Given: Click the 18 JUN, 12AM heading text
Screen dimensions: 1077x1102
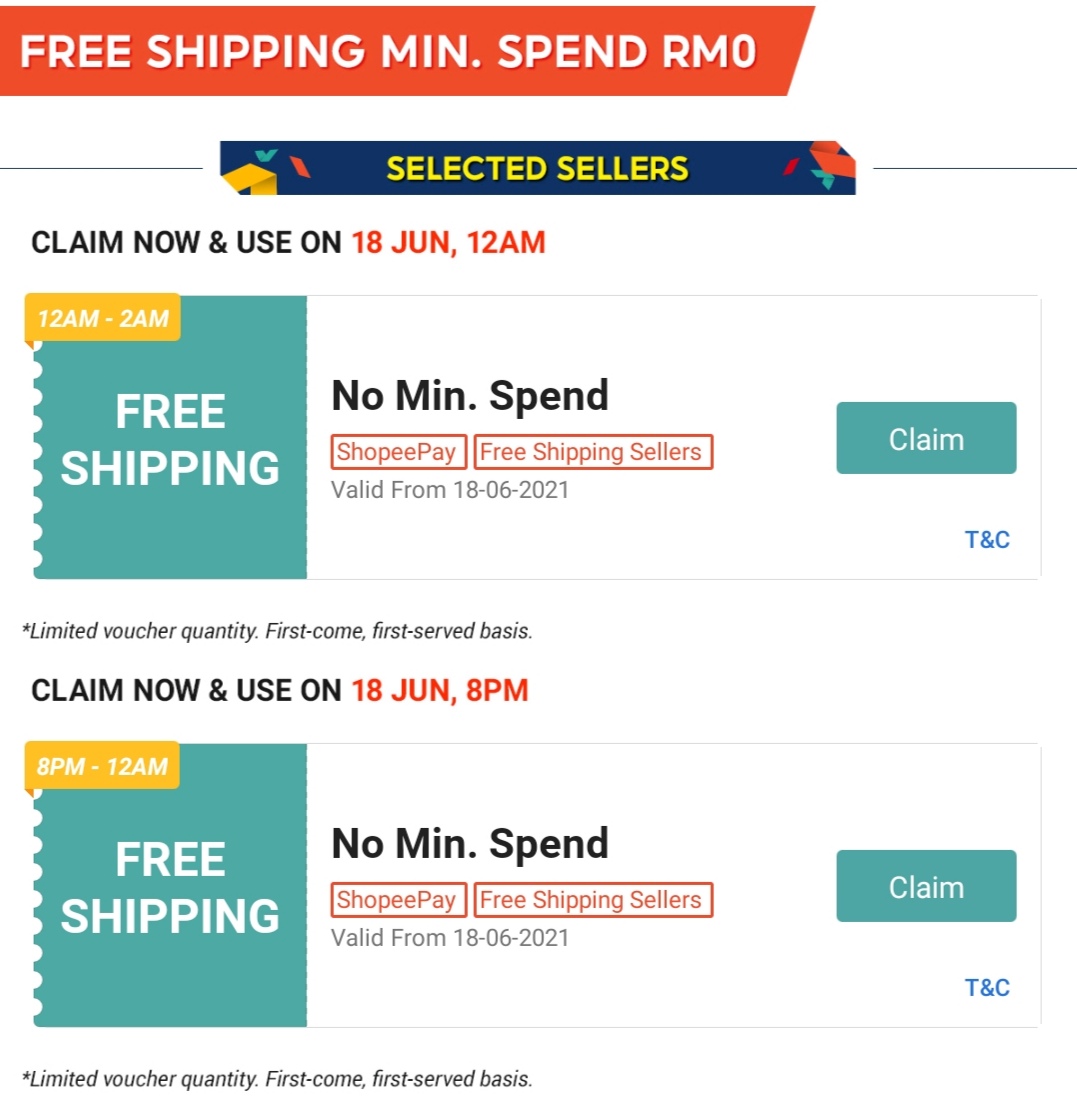Looking at the screenshot, I should [x=448, y=243].
